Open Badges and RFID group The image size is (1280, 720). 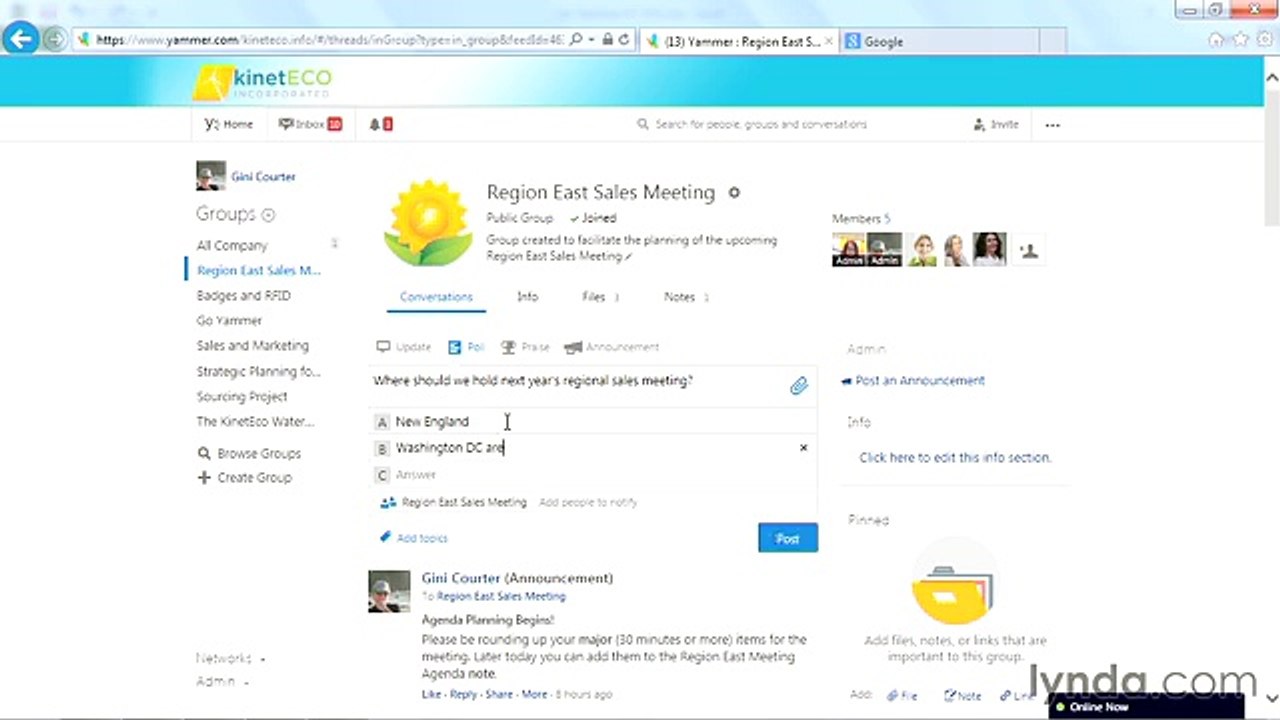[x=243, y=296]
